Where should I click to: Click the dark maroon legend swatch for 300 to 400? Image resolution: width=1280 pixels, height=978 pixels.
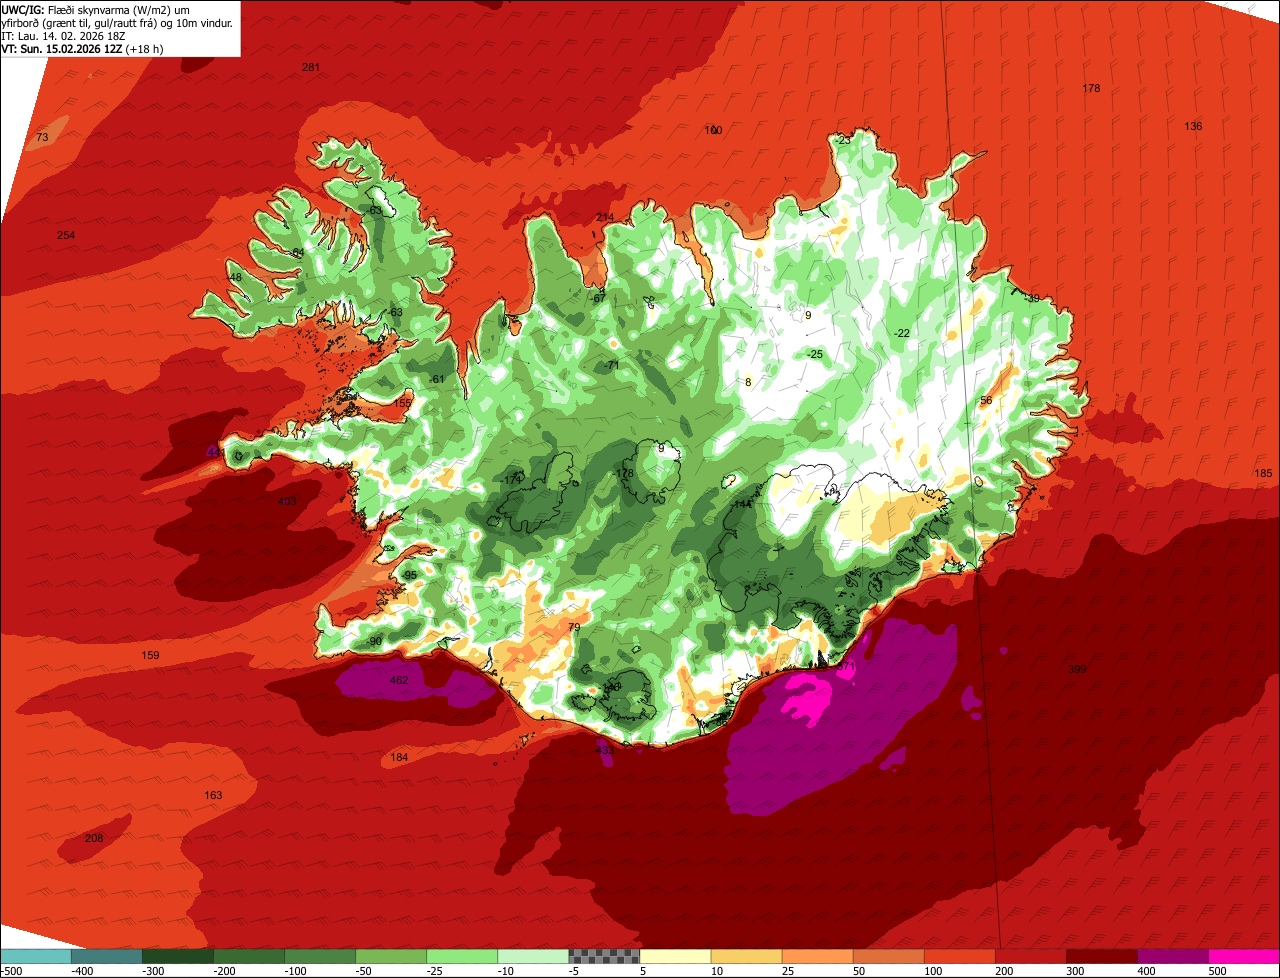[1102, 956]
